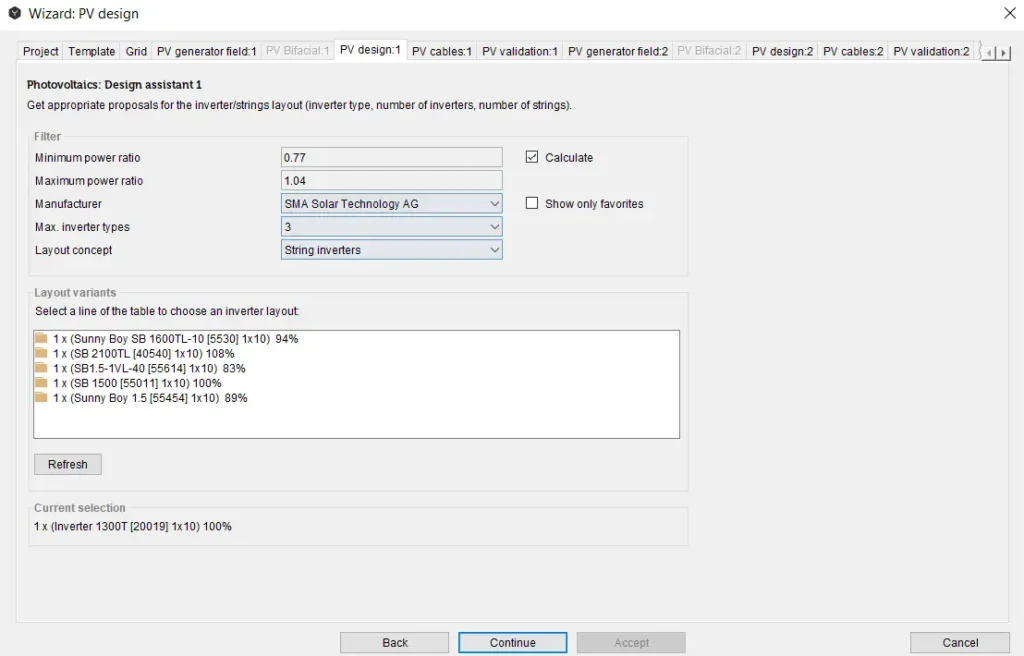Go to the Grid tab
Image resolution: width=1024 pixels, height=656 pixels.
tap(136, 51)
